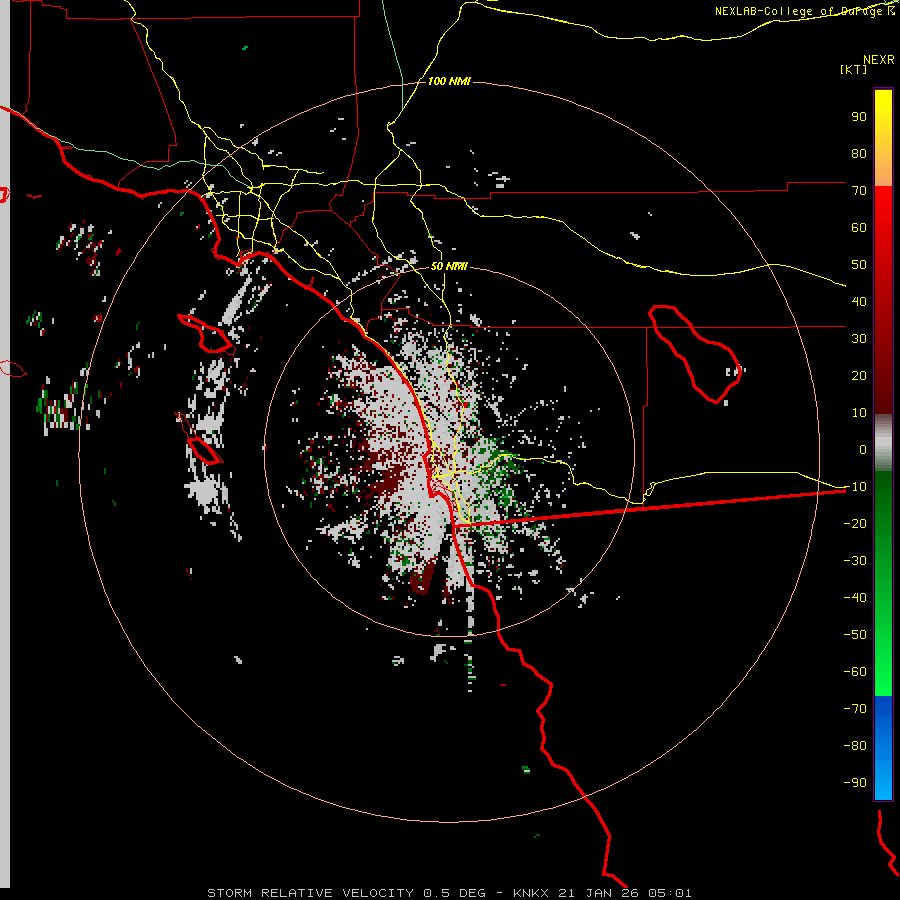The width and height of the screenshot is (900, 900).
Task: Click the 40 value on velocity scale
Action: [859, 301]
